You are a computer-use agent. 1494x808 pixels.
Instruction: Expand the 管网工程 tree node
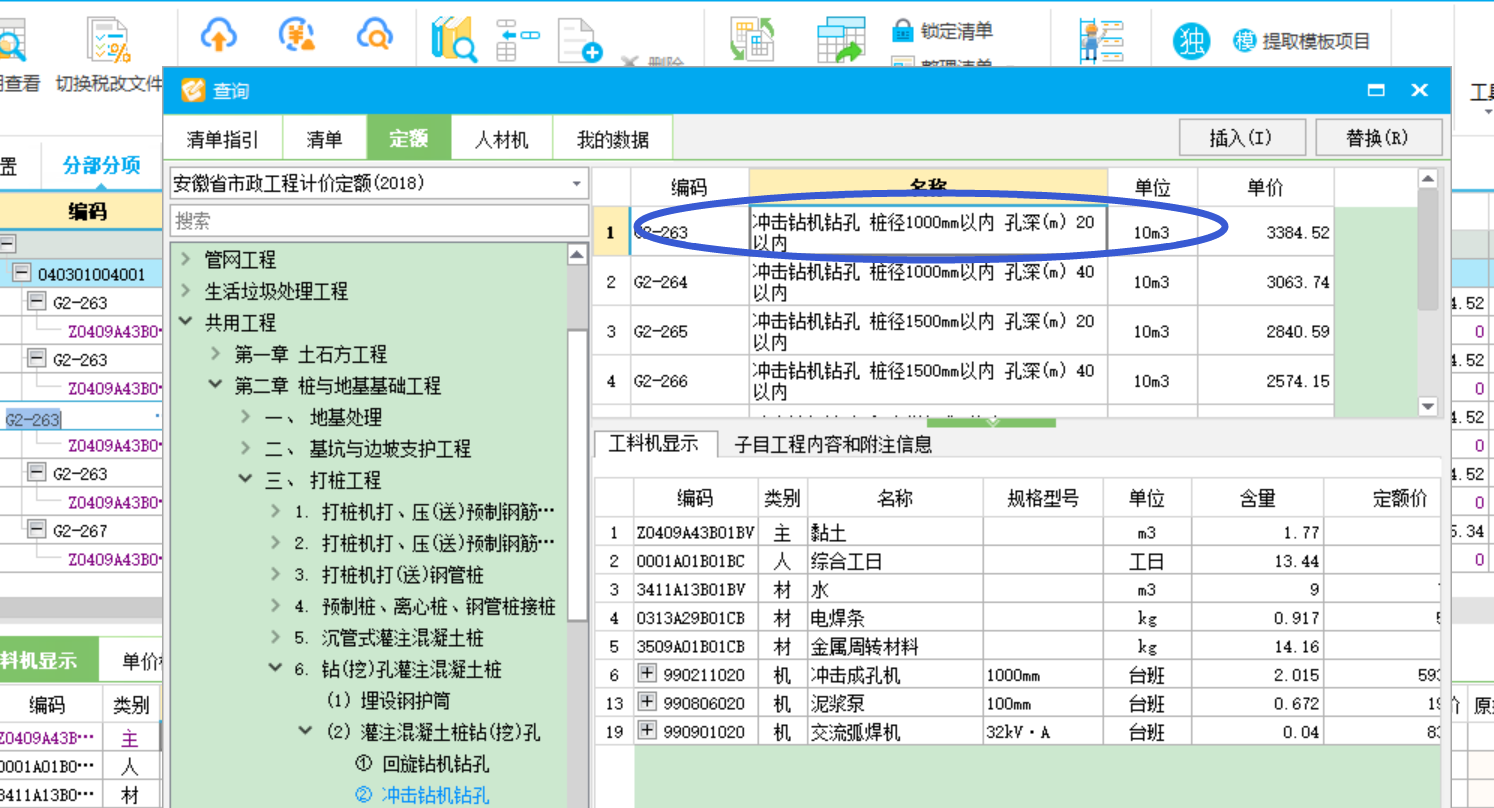186,259
